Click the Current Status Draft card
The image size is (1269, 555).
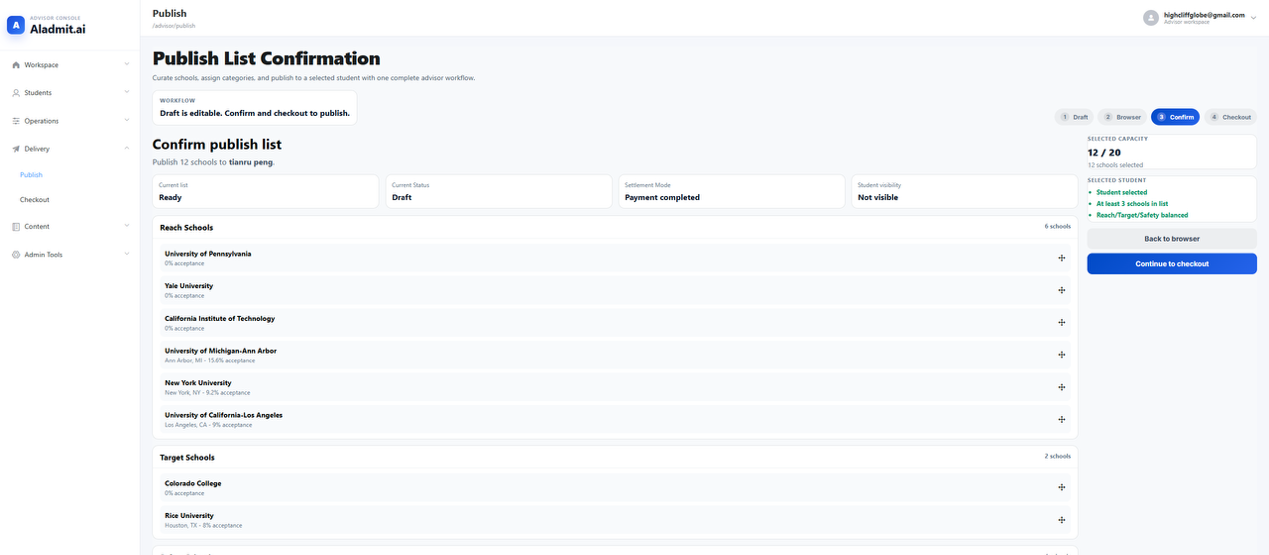pos(498,192)
